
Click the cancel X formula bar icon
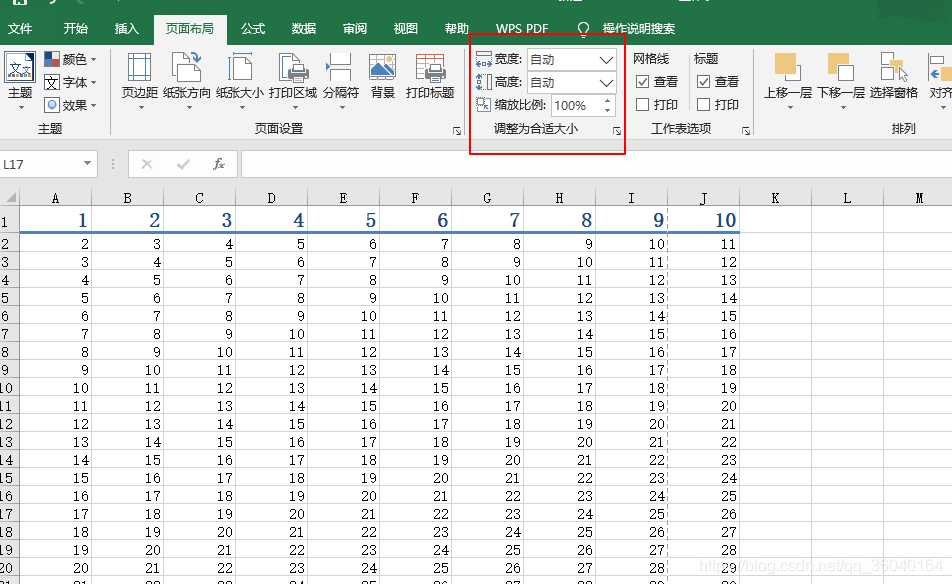click(x=147, y=164)
